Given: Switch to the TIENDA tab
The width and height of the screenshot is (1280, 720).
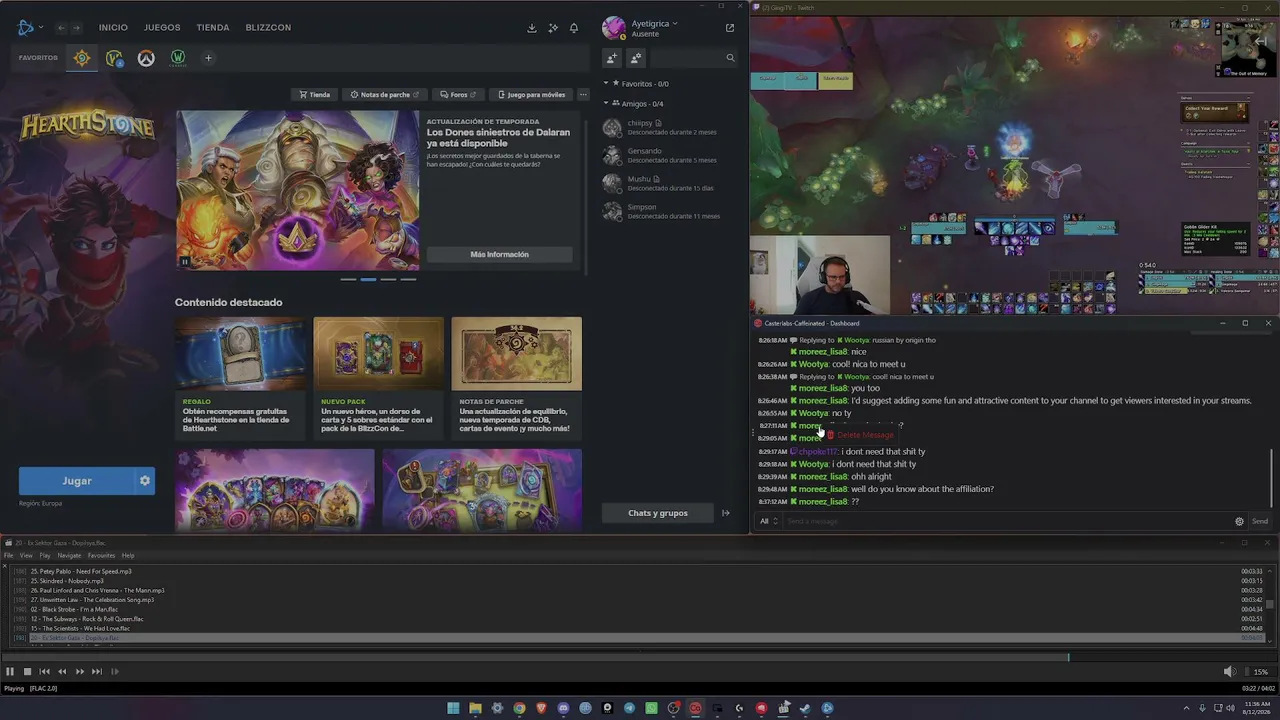Looking at the screenshot, I should tap(213, 28).
